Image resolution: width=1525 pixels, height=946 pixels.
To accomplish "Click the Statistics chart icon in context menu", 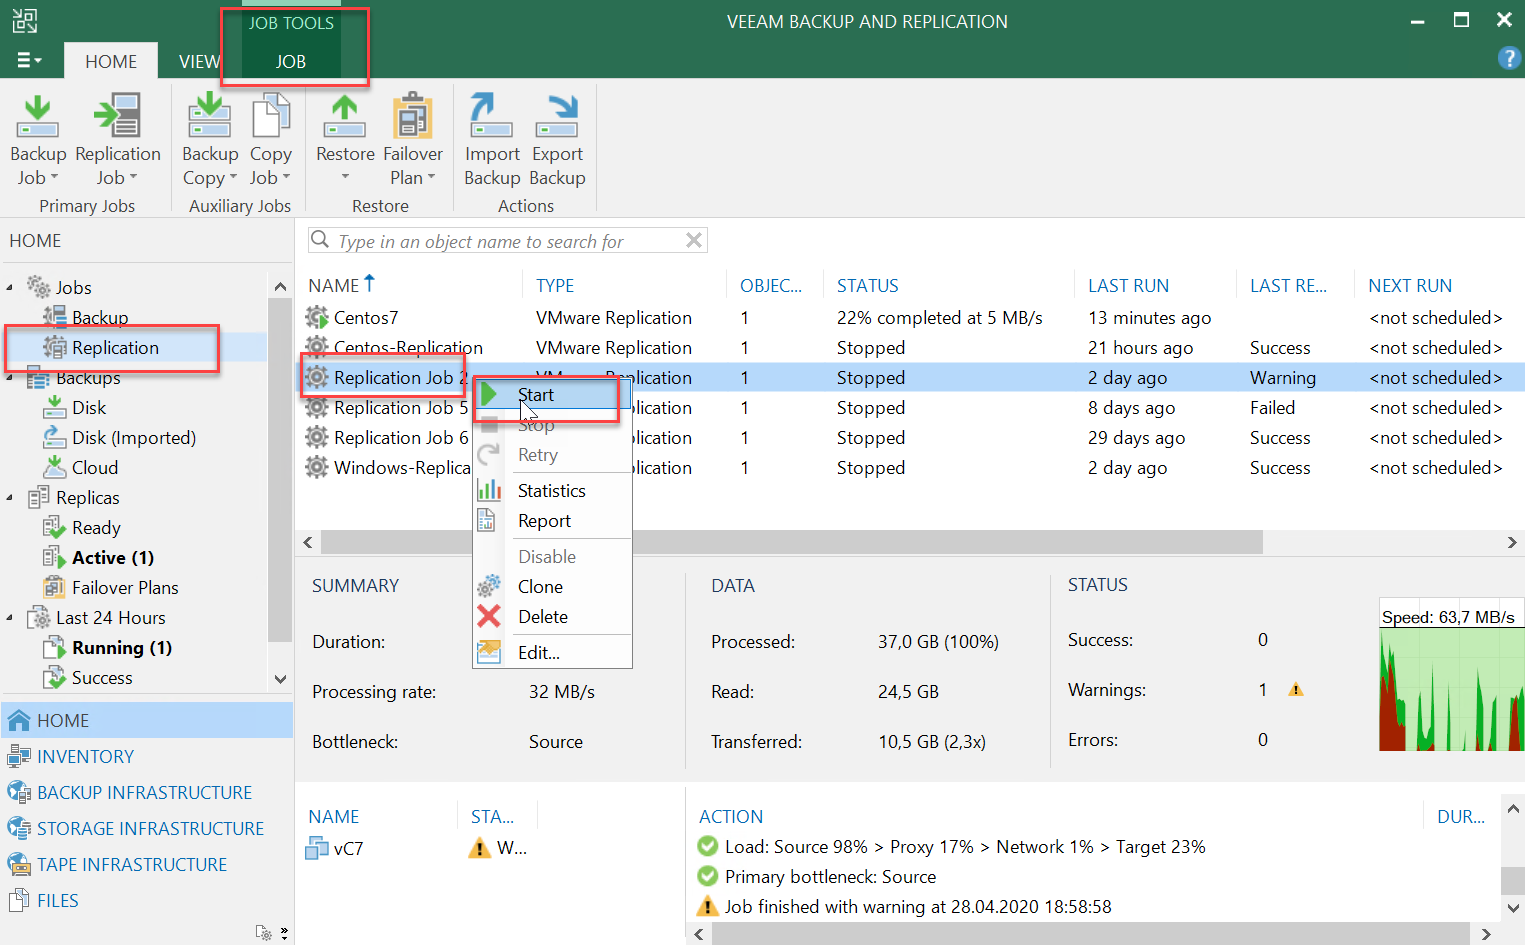I will pos(489,490).
